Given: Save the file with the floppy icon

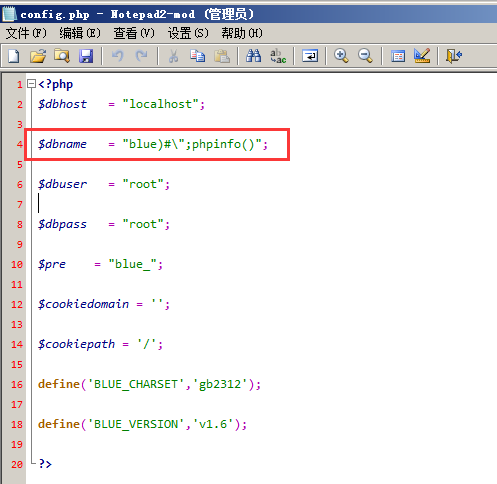Looking at the screenshot, I should (86, 56).
